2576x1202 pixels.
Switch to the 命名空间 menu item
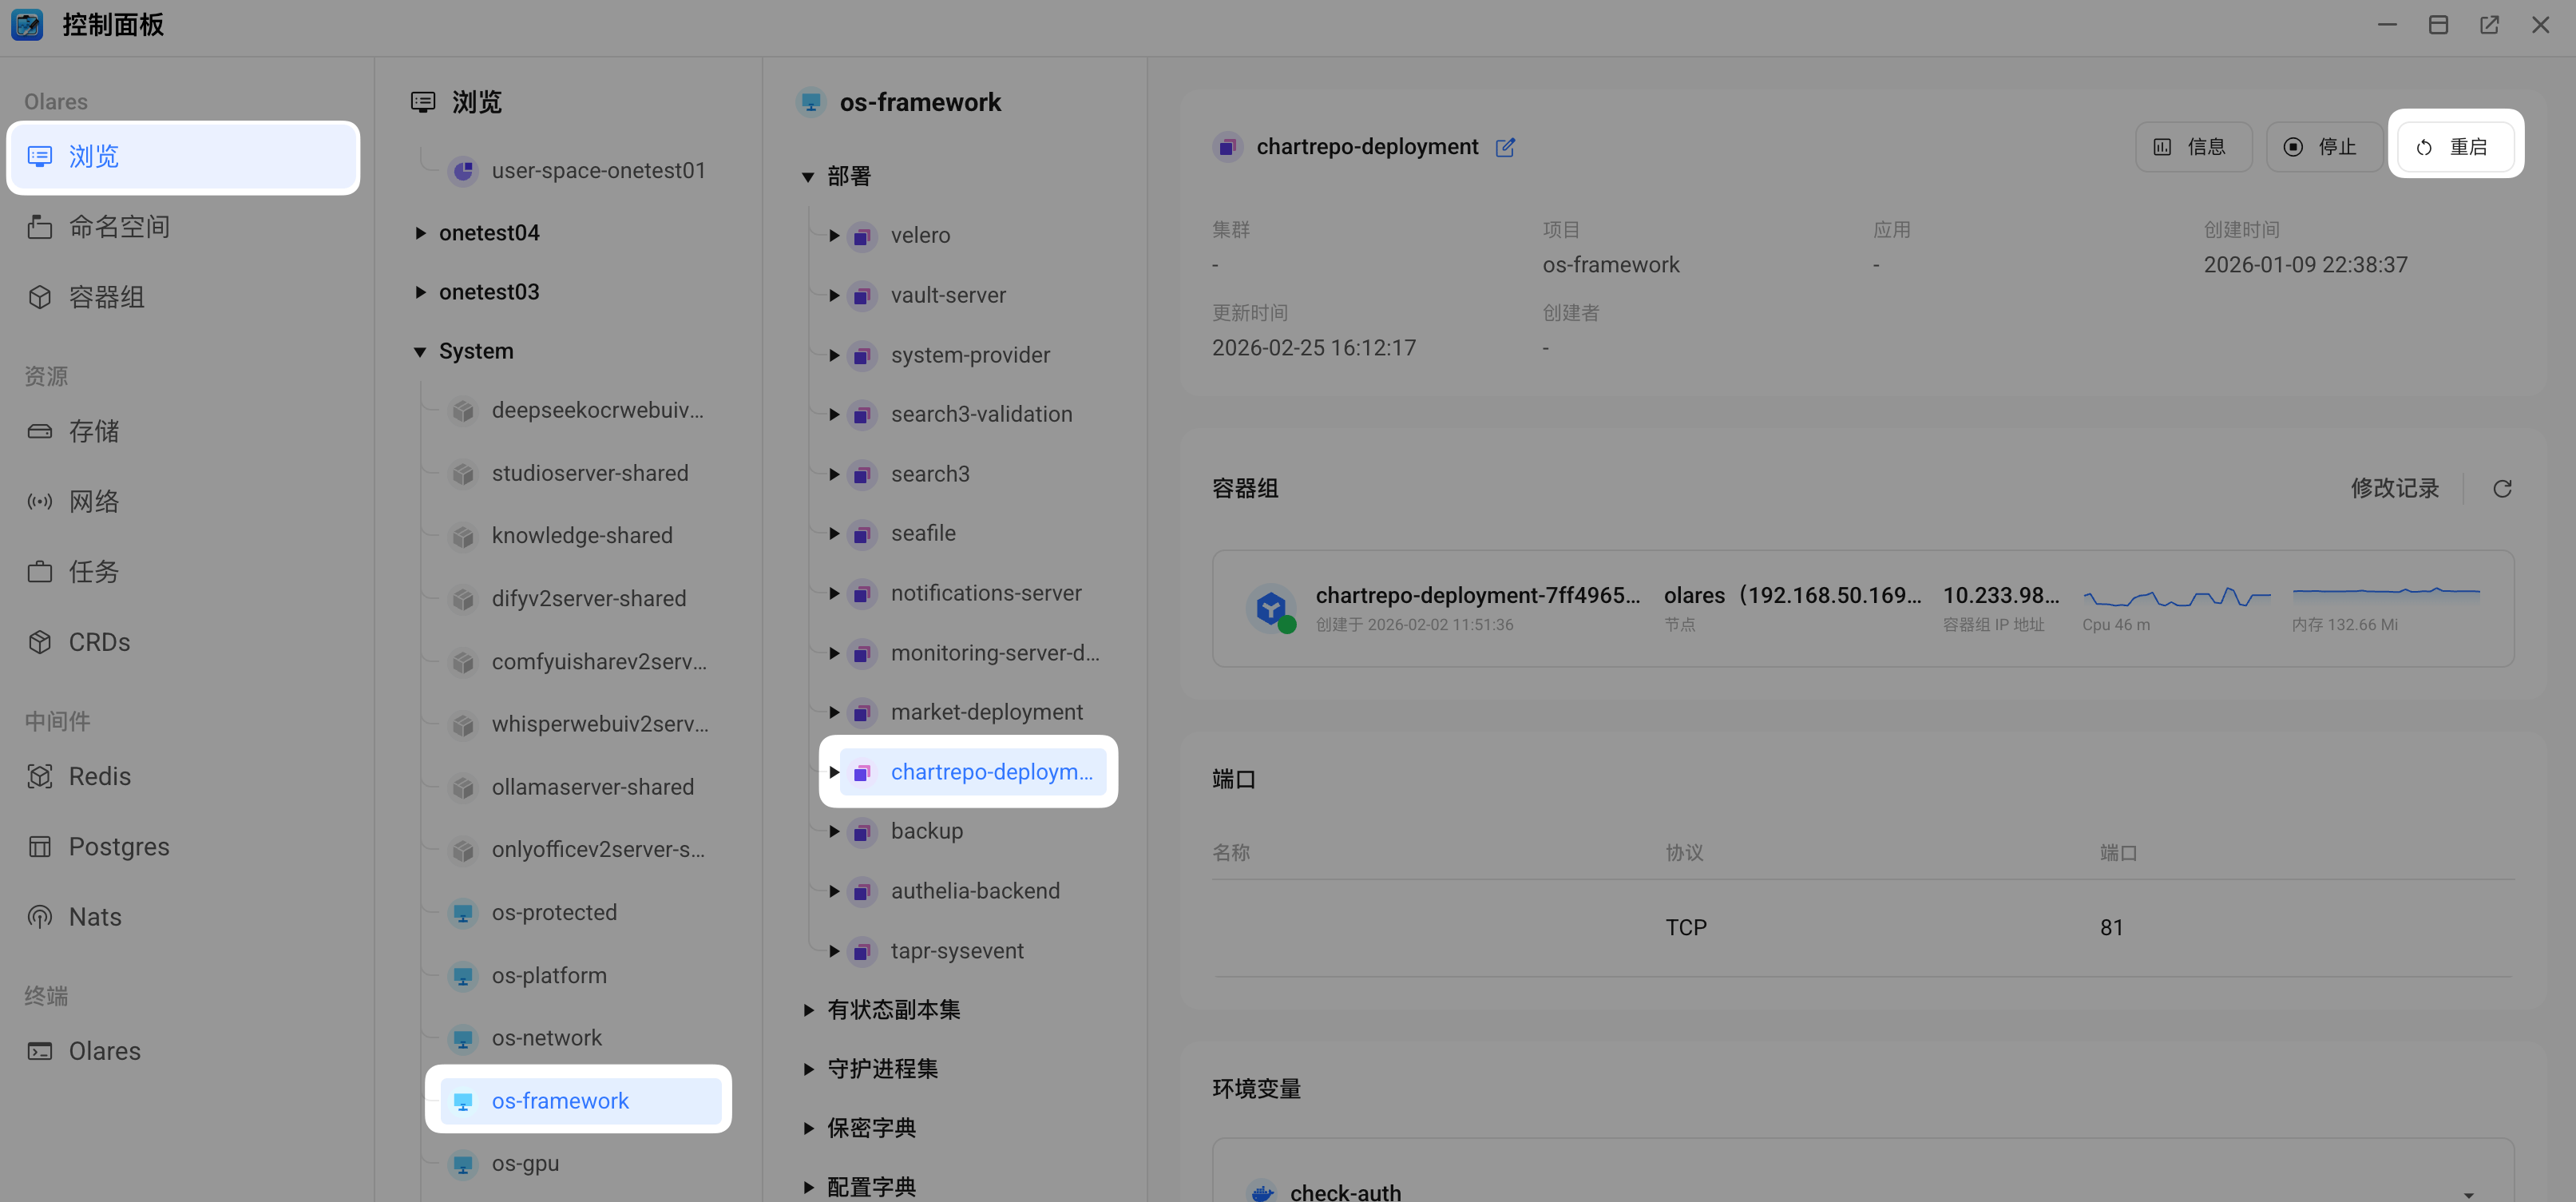pyautogui.click(x=118, y=227)
